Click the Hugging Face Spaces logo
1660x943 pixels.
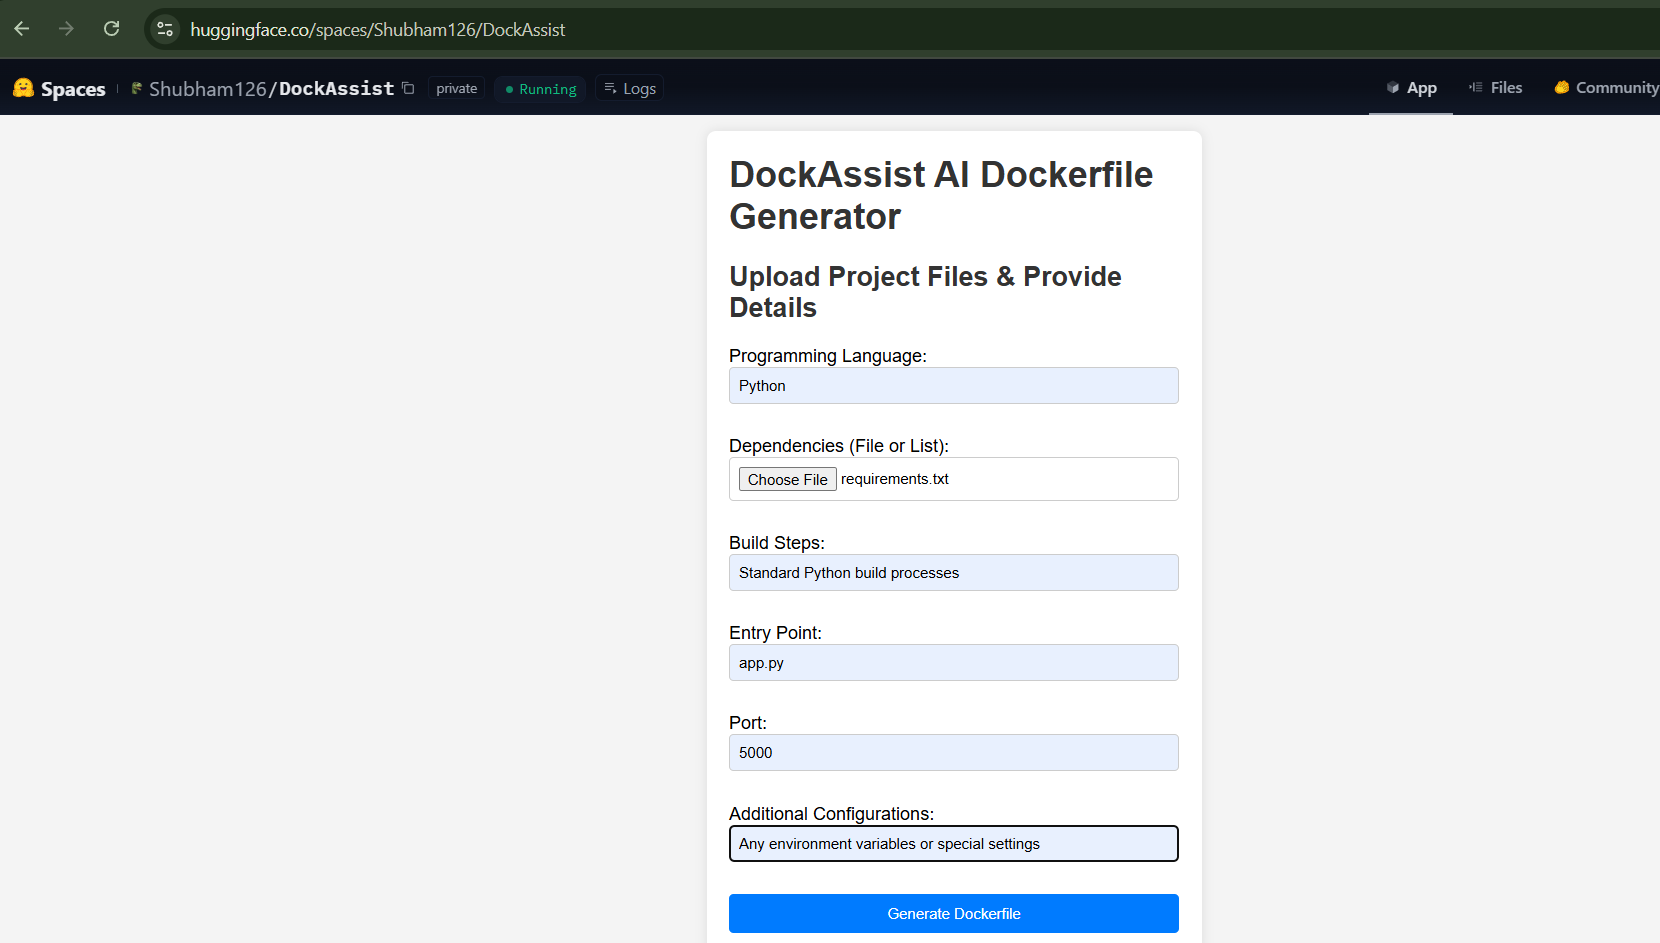pos(59,89)
